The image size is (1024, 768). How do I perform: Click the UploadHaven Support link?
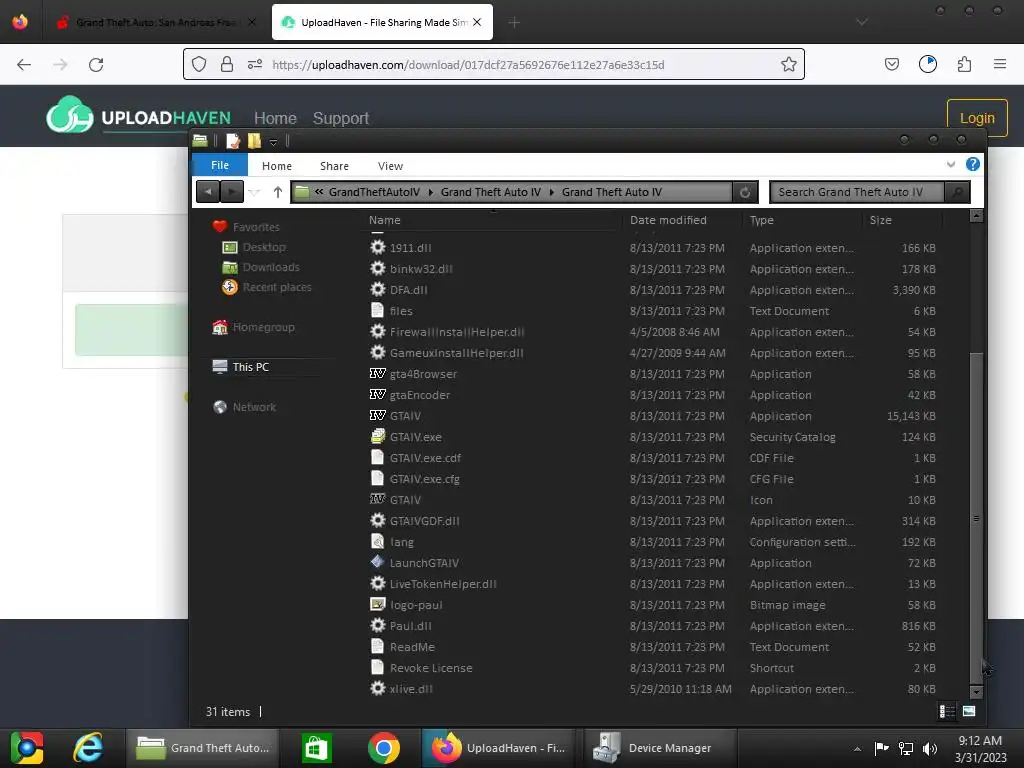[x=341, y=118]
